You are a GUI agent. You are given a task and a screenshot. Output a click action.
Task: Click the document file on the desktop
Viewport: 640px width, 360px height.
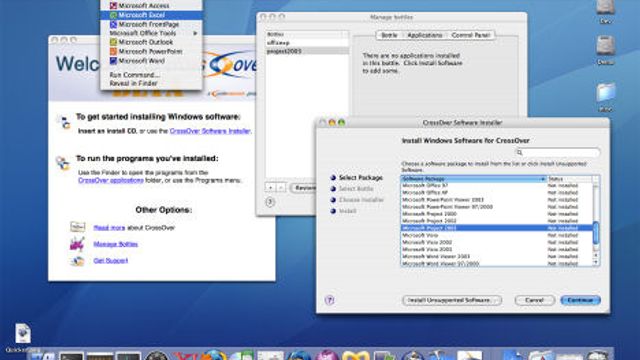(x=23, y=333)
